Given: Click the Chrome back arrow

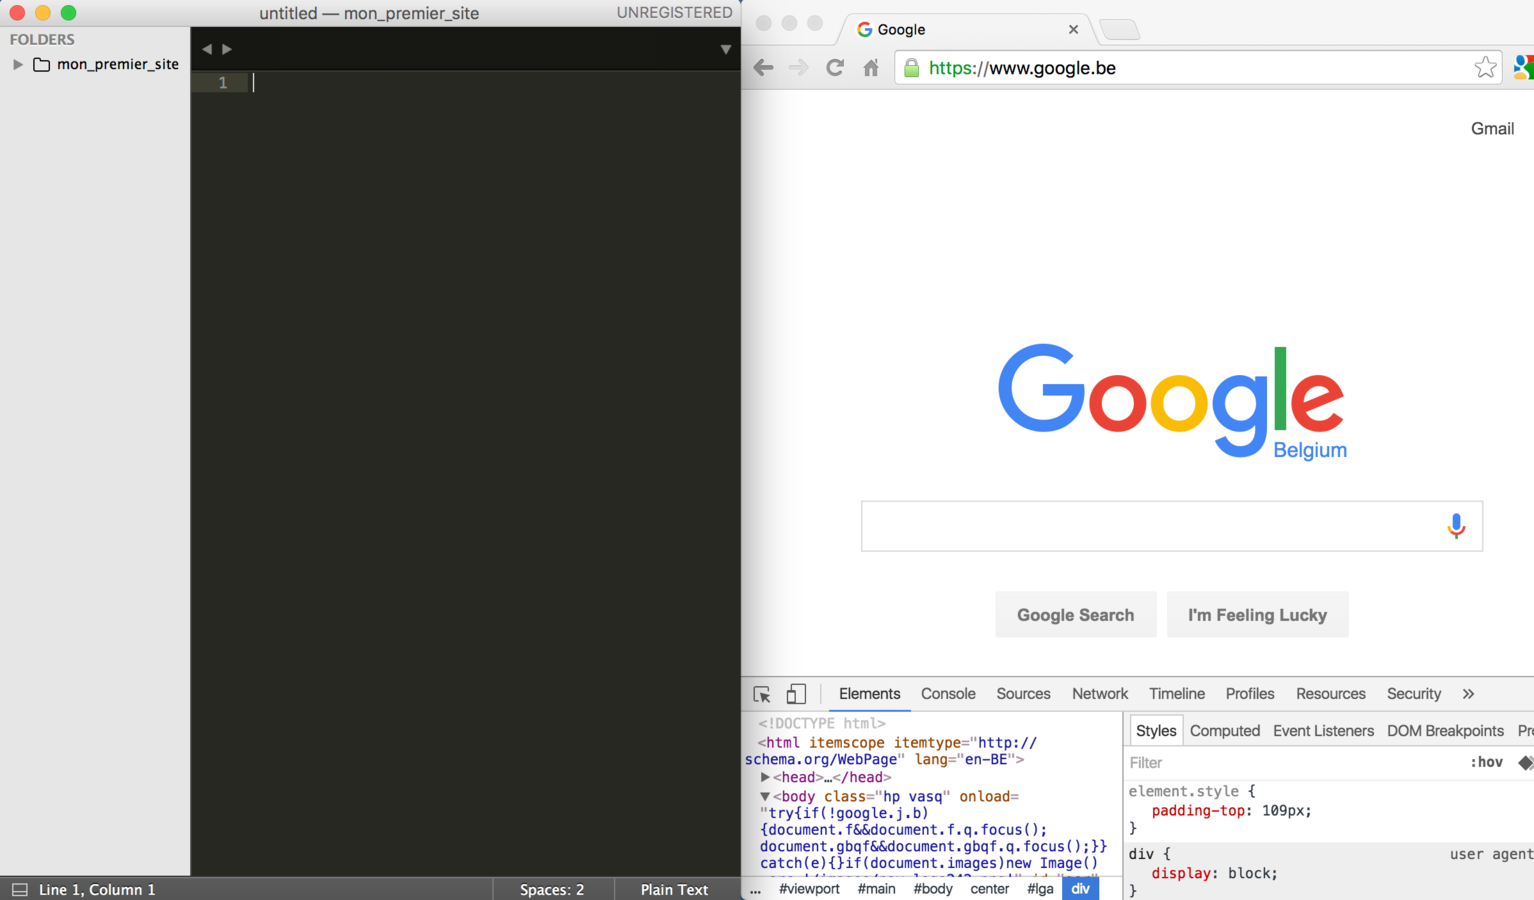Looking at the screenshot, I should click(x=763, y=68).
